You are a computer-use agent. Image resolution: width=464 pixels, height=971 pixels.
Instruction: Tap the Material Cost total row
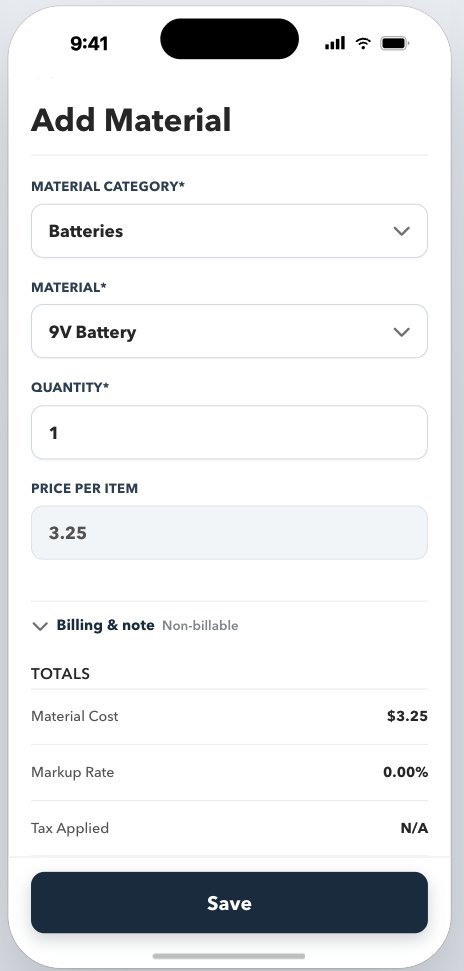pyautogui.click(x=229, y=716)
